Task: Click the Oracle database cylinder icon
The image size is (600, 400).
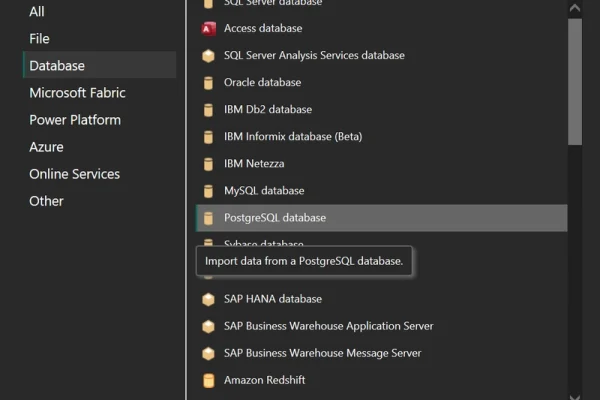Action: click(208, 83)
